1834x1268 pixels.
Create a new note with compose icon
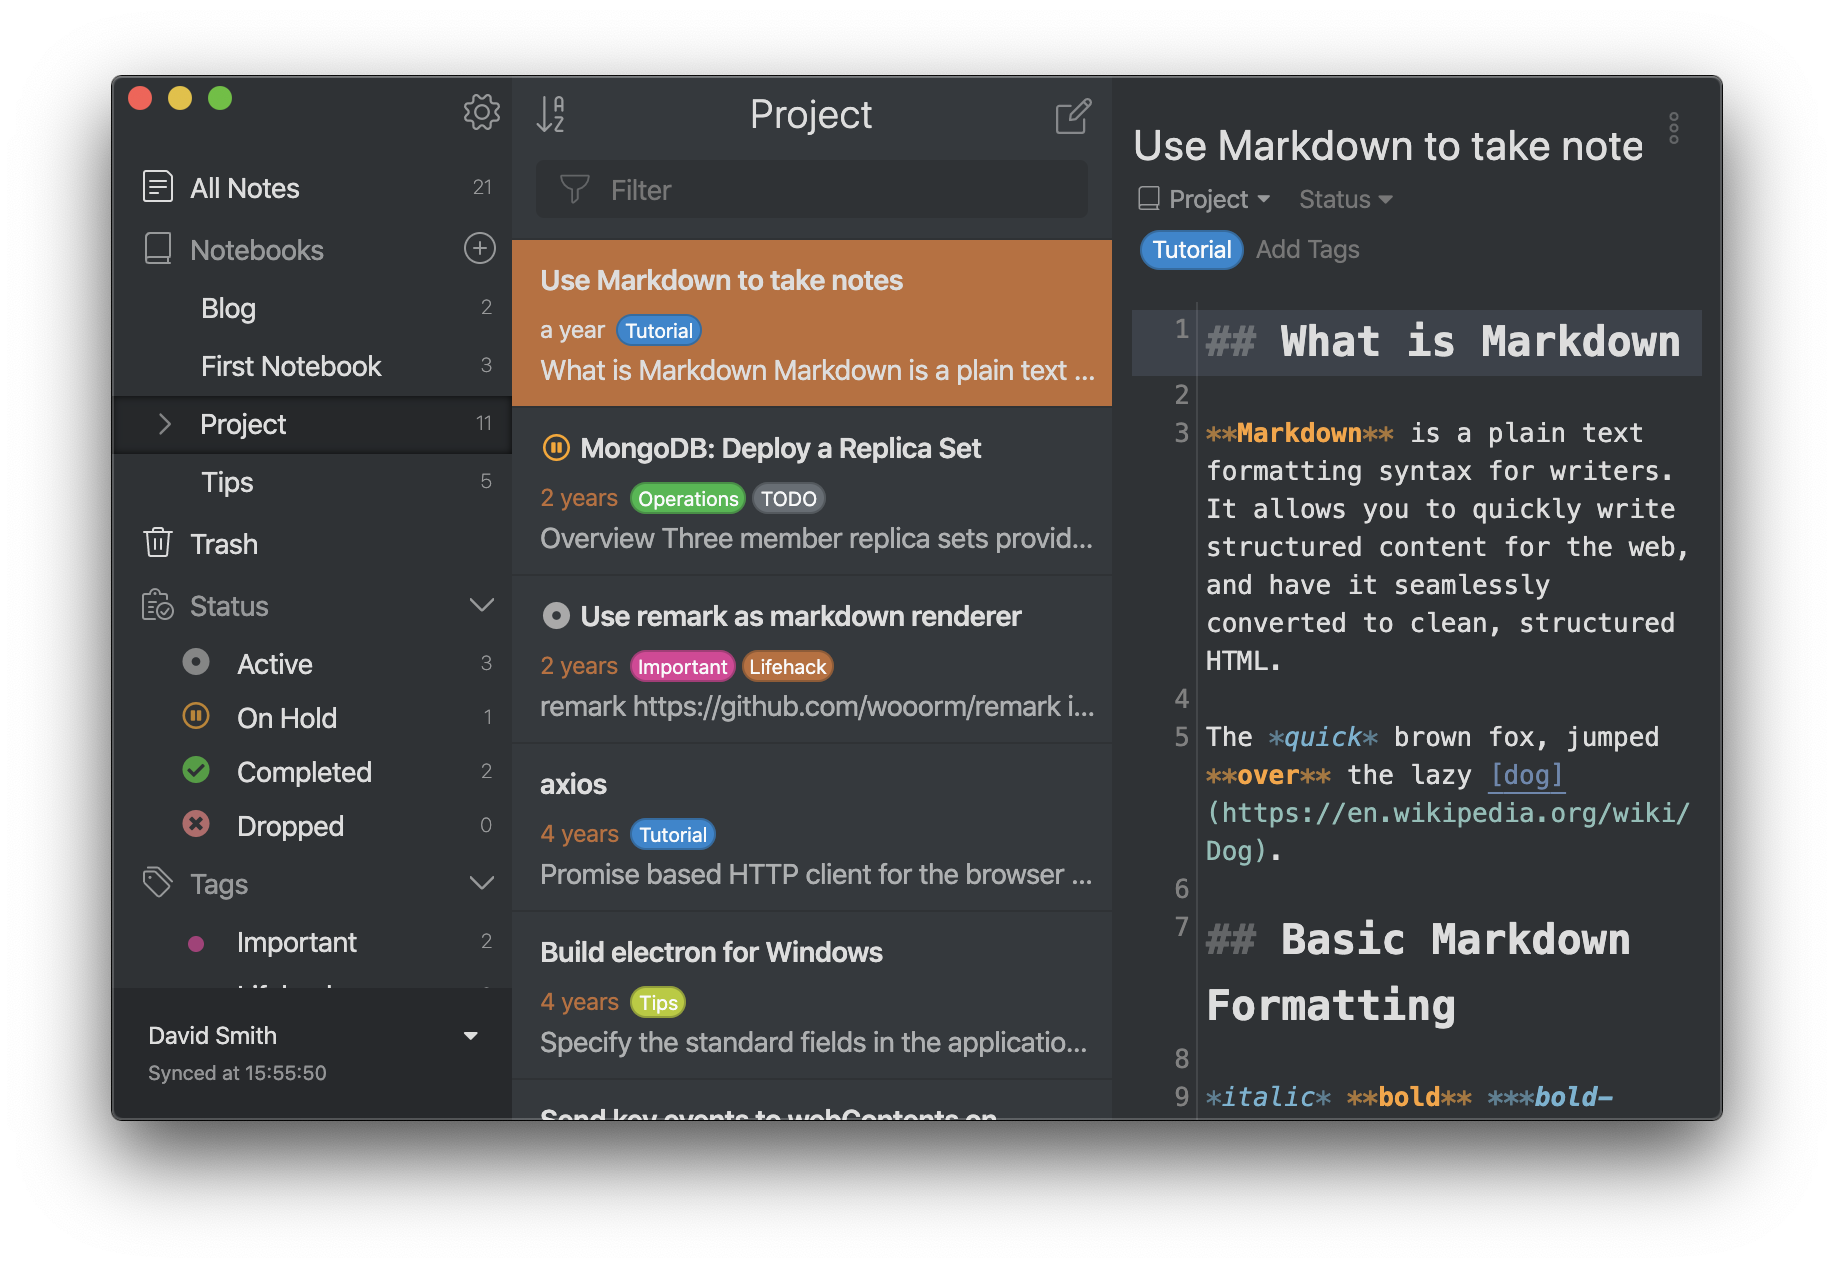pyautogui.click(x=1072, y=116)
